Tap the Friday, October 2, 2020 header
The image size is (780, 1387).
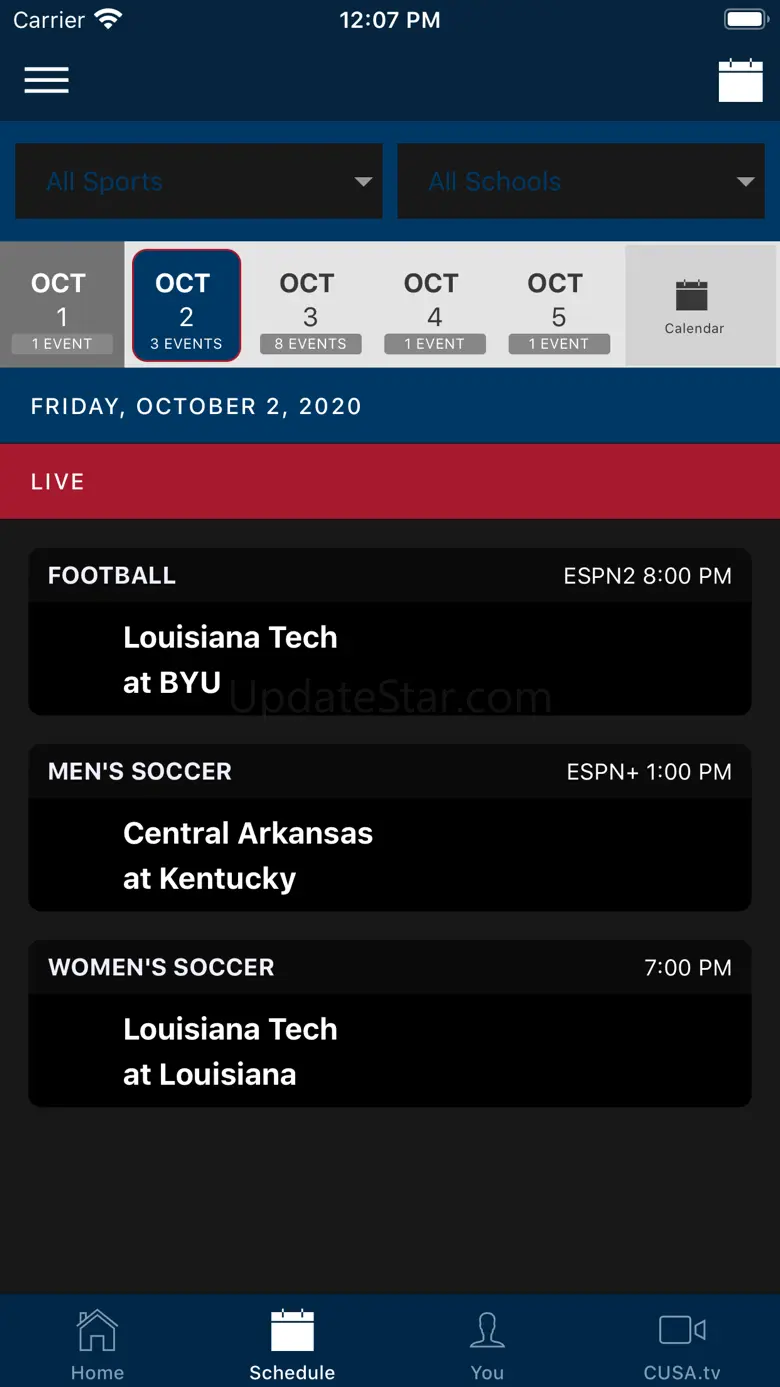click(x=390, y=406)
